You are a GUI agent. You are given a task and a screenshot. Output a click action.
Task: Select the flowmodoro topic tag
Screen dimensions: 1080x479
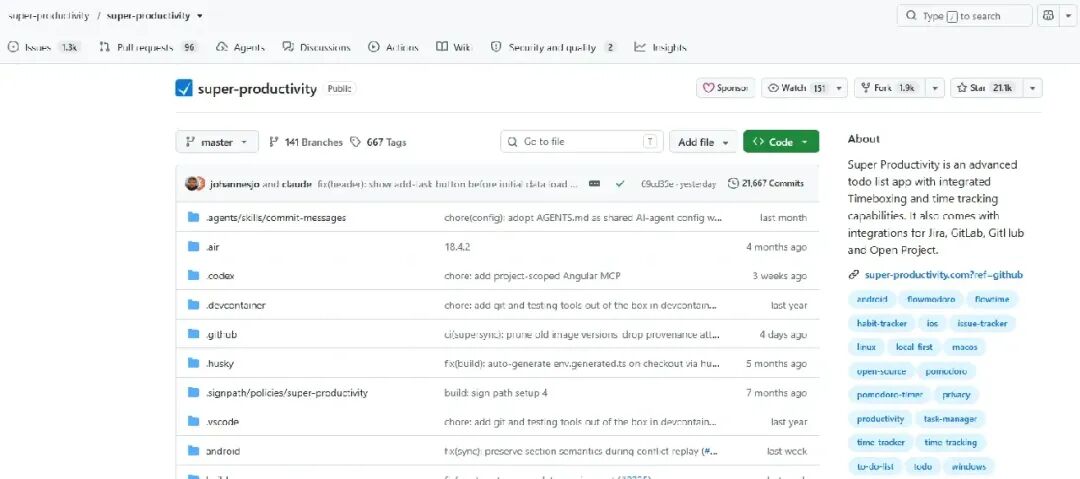pos(931,300)
